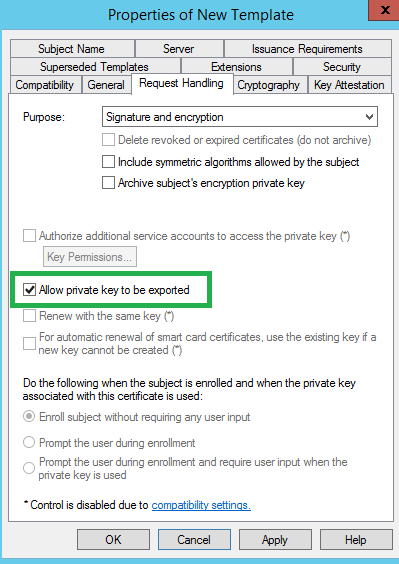Image resolution: width=399 pixels, height=564 pixels.
Task: Switch to the Security tab
Action: pos(342,67)
